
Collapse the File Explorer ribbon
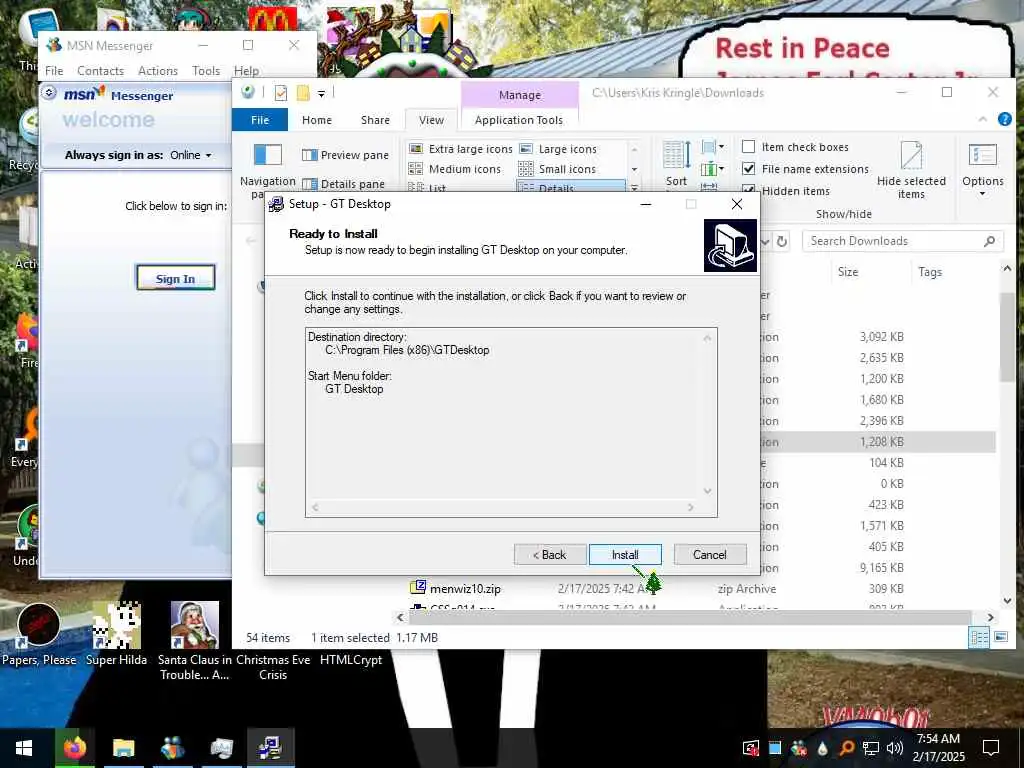pyautogui.click(x=982, y=119)
